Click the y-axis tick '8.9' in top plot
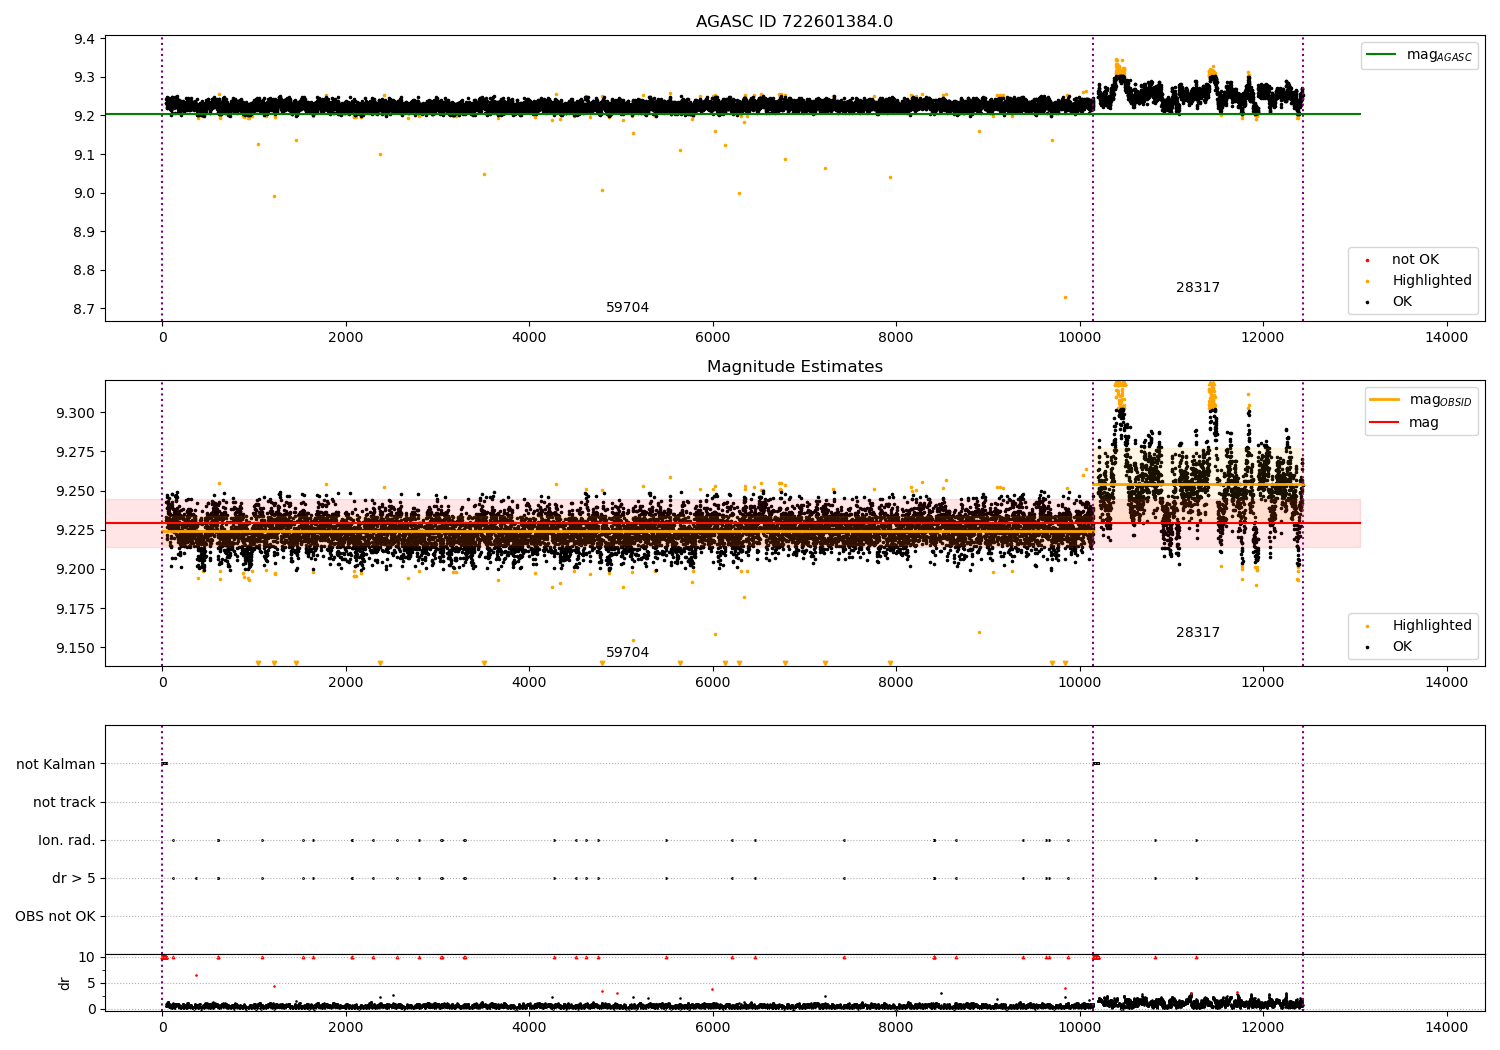1500x1050 pixels. click(85, 232)
